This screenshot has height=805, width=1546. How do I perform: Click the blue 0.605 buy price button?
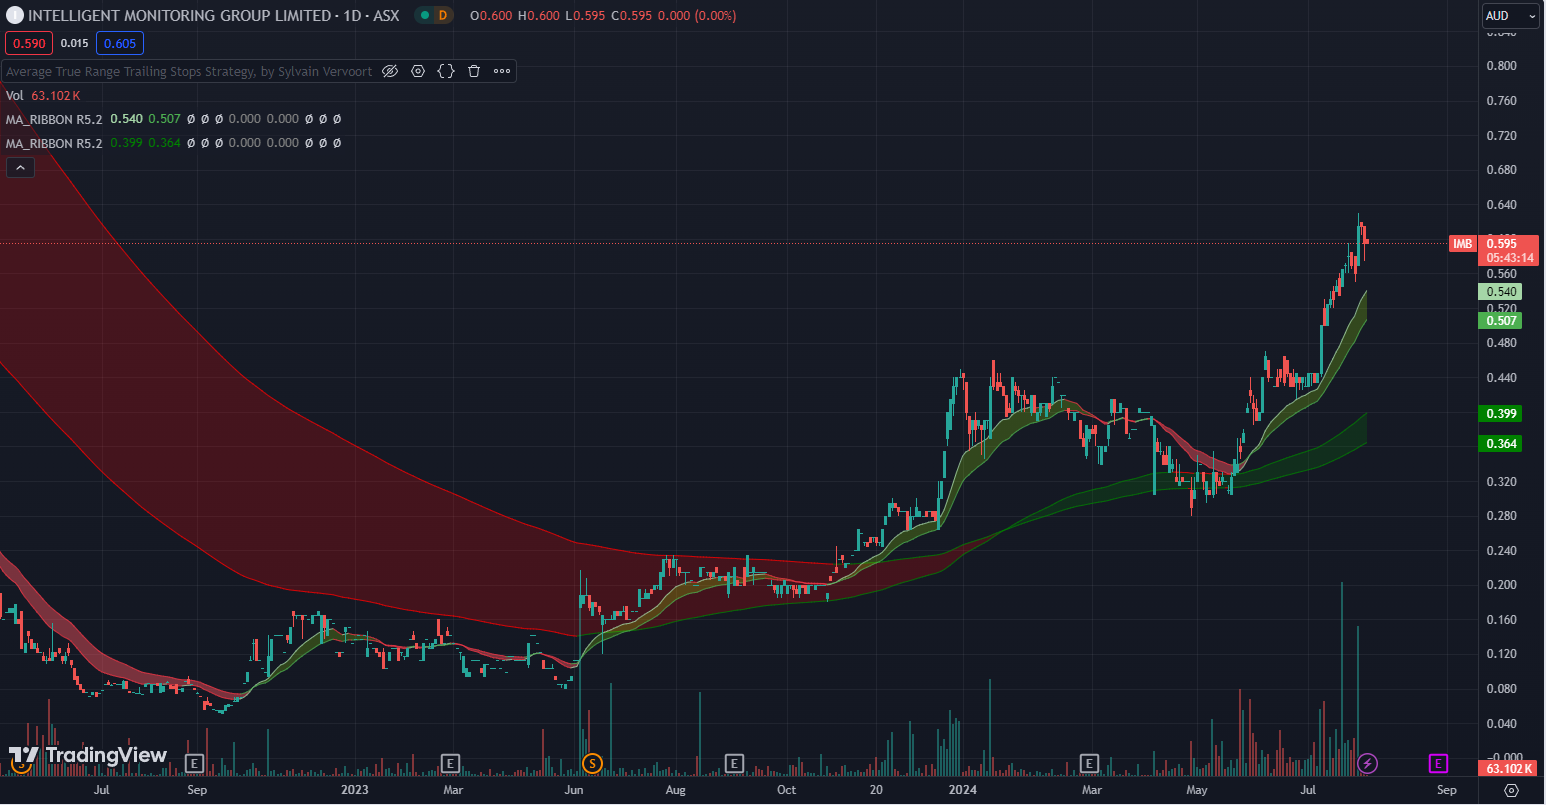[120, 43]
